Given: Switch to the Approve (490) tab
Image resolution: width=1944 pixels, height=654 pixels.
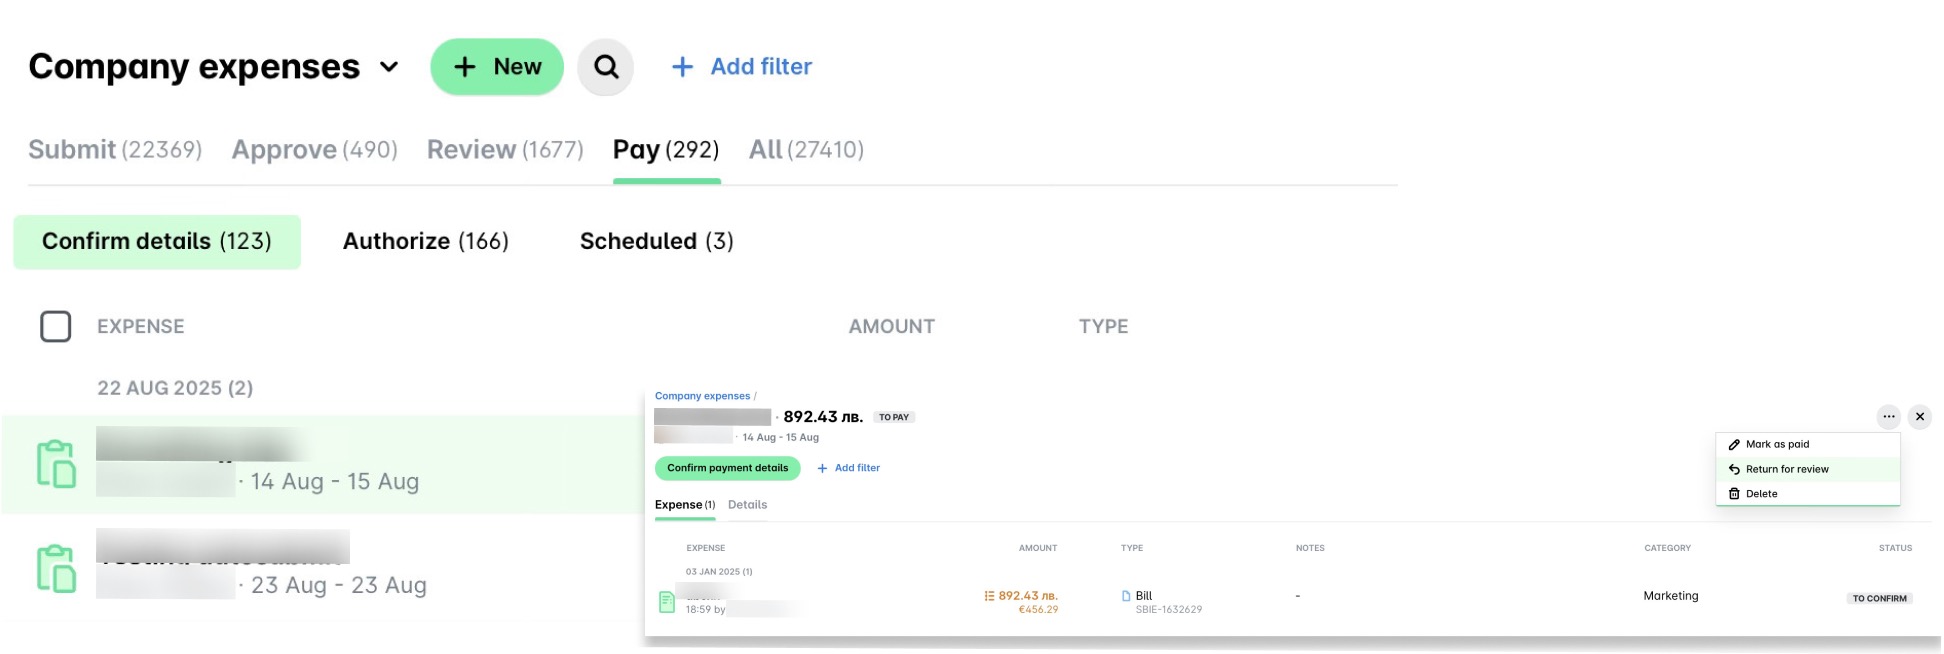Looking at the screenshot, I should pos(315,150).
